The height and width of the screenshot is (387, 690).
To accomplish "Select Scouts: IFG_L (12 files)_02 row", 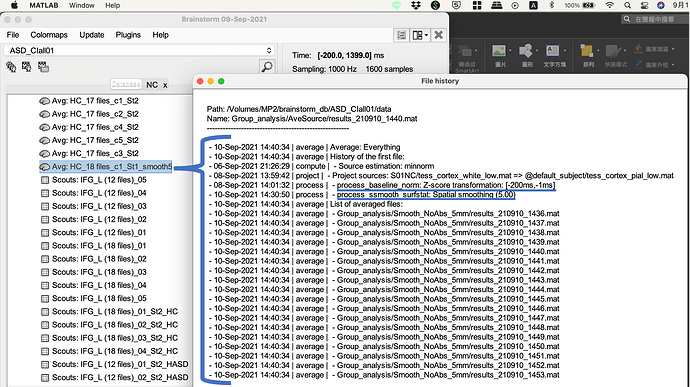I will click(93, 219).
